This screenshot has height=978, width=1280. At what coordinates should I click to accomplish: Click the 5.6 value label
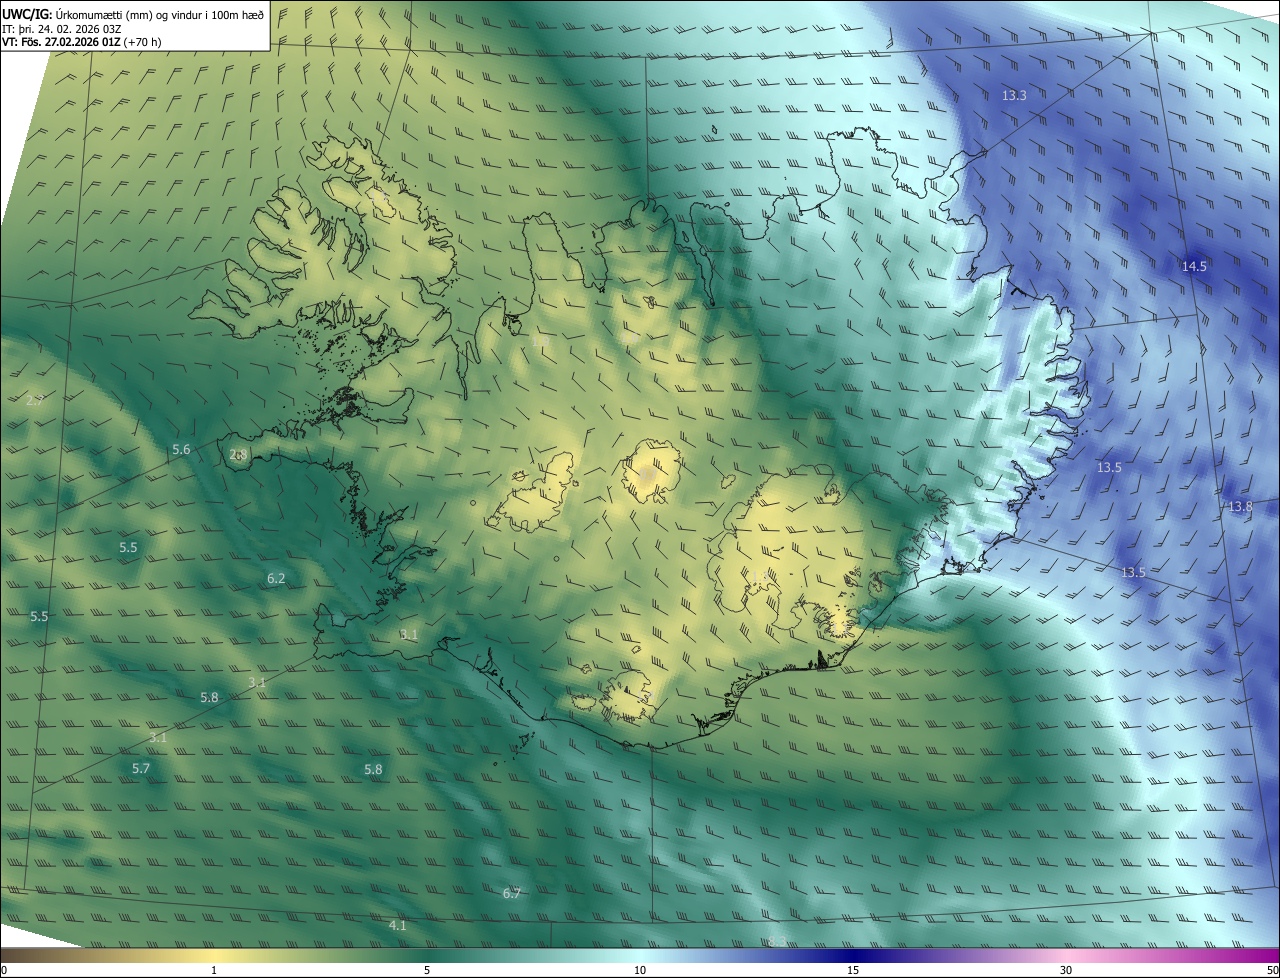pyautogui.click(x=181, y=450)
